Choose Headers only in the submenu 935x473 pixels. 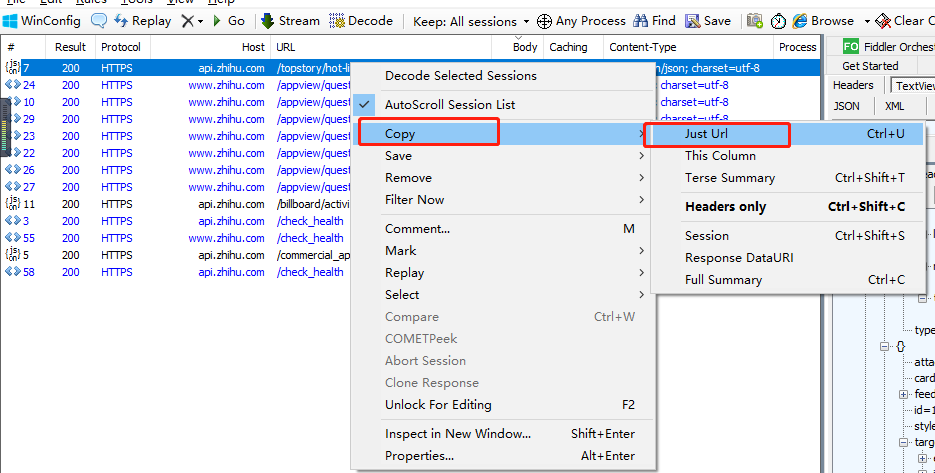click(x=725, y=207)
